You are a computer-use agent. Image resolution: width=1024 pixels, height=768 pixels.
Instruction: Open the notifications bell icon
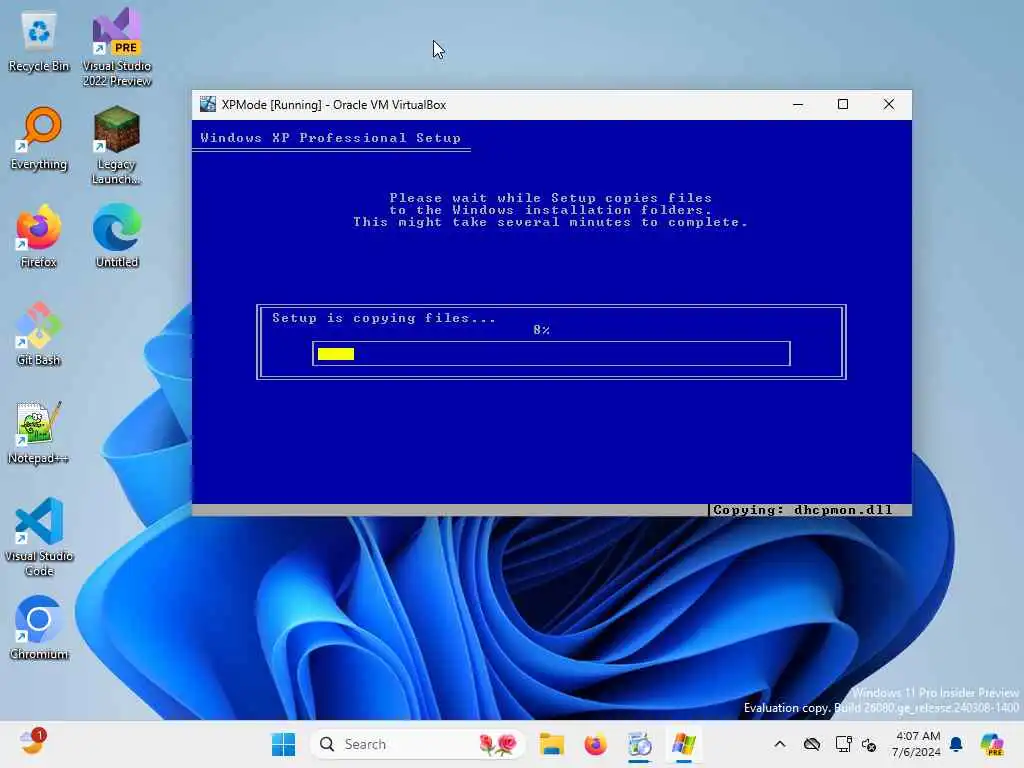[956, 744]
